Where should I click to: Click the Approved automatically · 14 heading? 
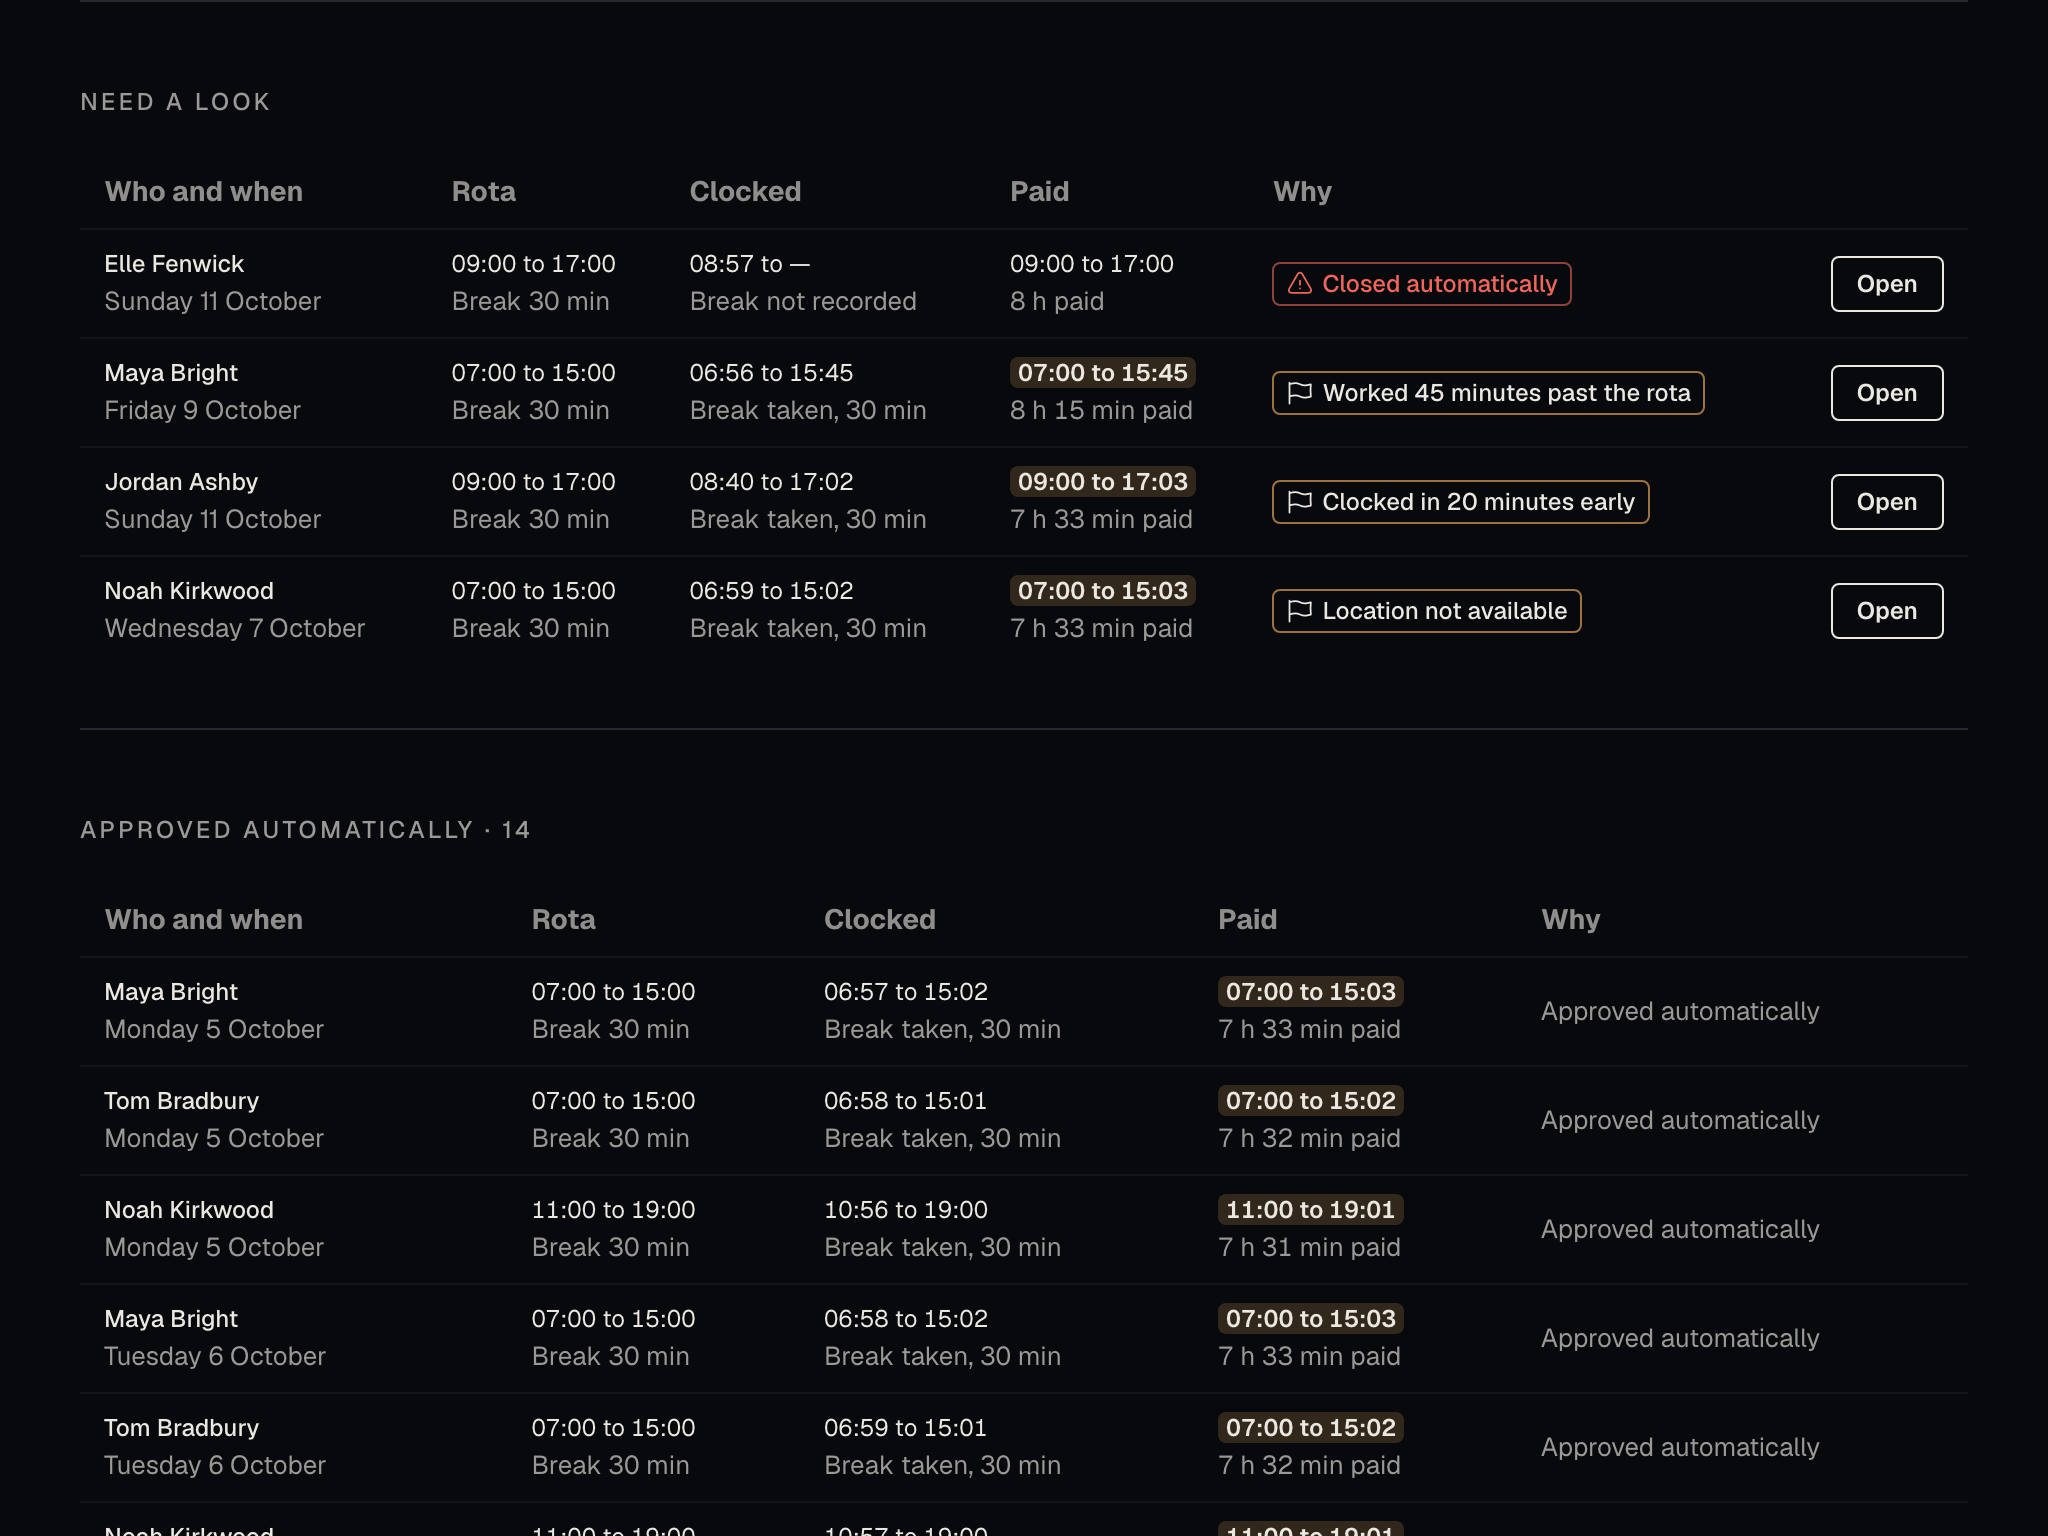click(305, 830)
